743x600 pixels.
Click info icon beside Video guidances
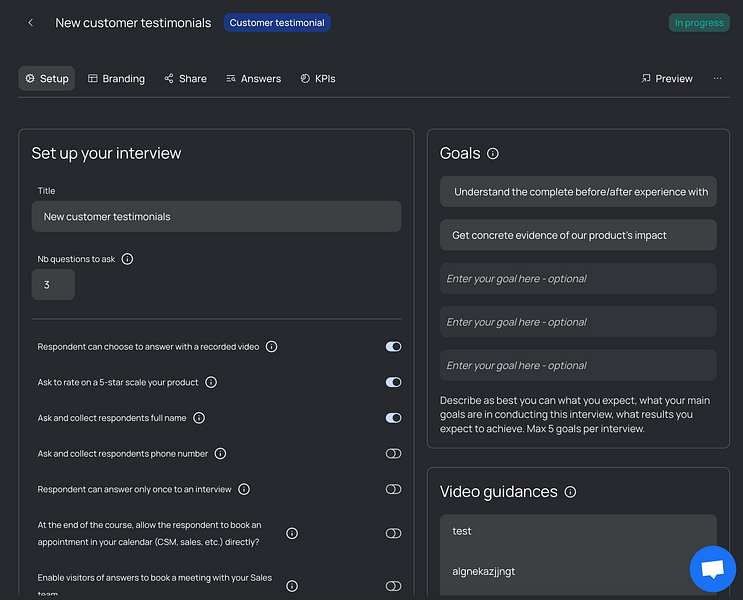pos(570,492)
